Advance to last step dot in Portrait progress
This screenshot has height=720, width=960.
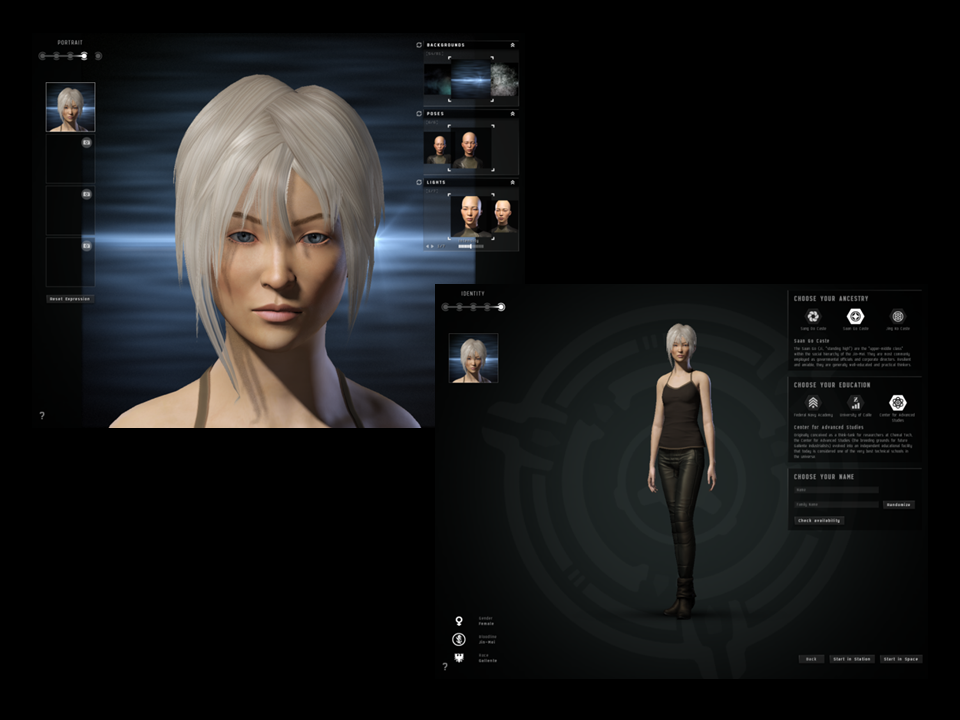click(98, 56)
